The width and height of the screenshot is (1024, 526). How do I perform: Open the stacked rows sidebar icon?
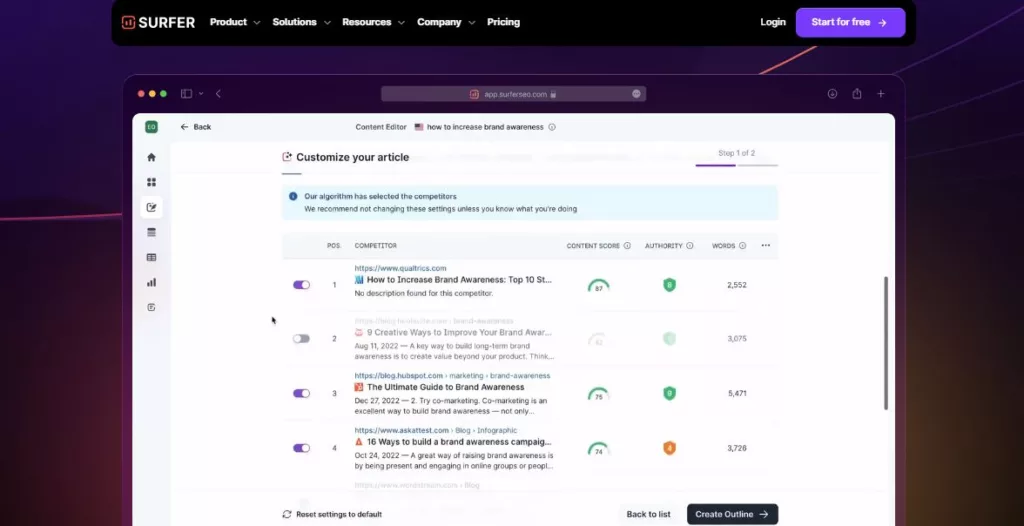point(152,233)
